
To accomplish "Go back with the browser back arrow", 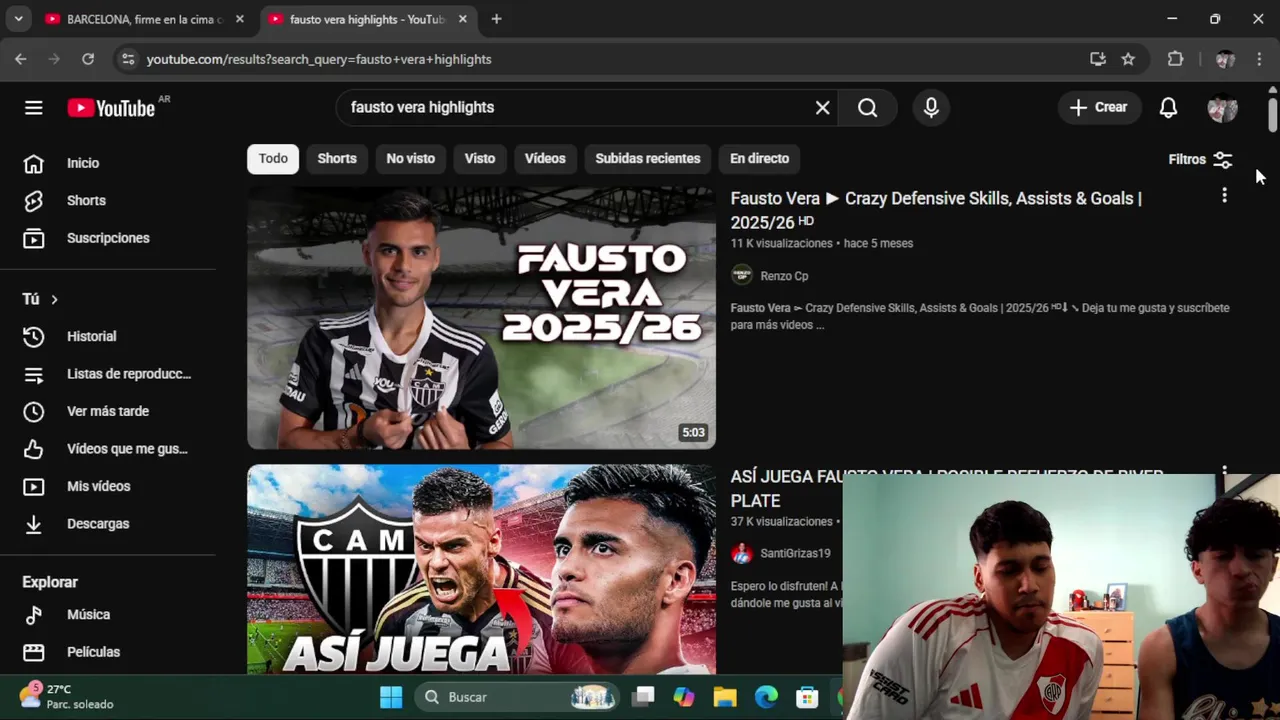I will (21, 59).
